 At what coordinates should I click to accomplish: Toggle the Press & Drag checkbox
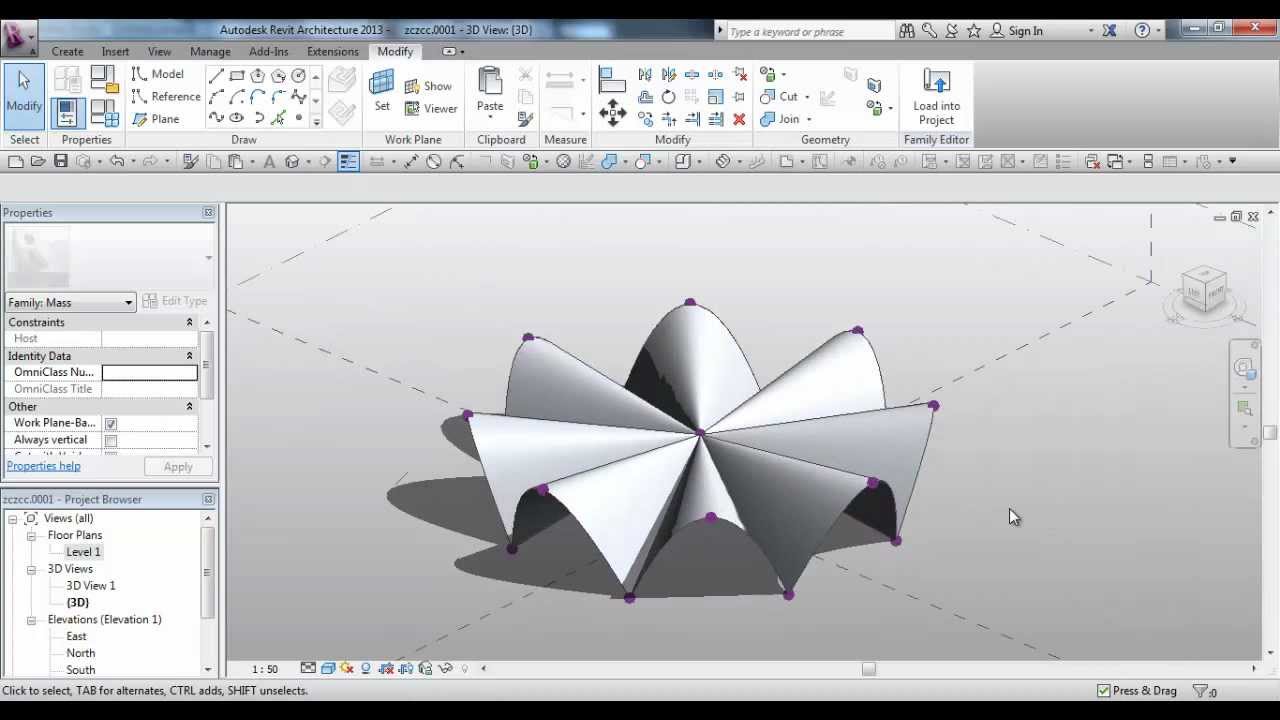pyautogui.click(x=1104, y=691)
